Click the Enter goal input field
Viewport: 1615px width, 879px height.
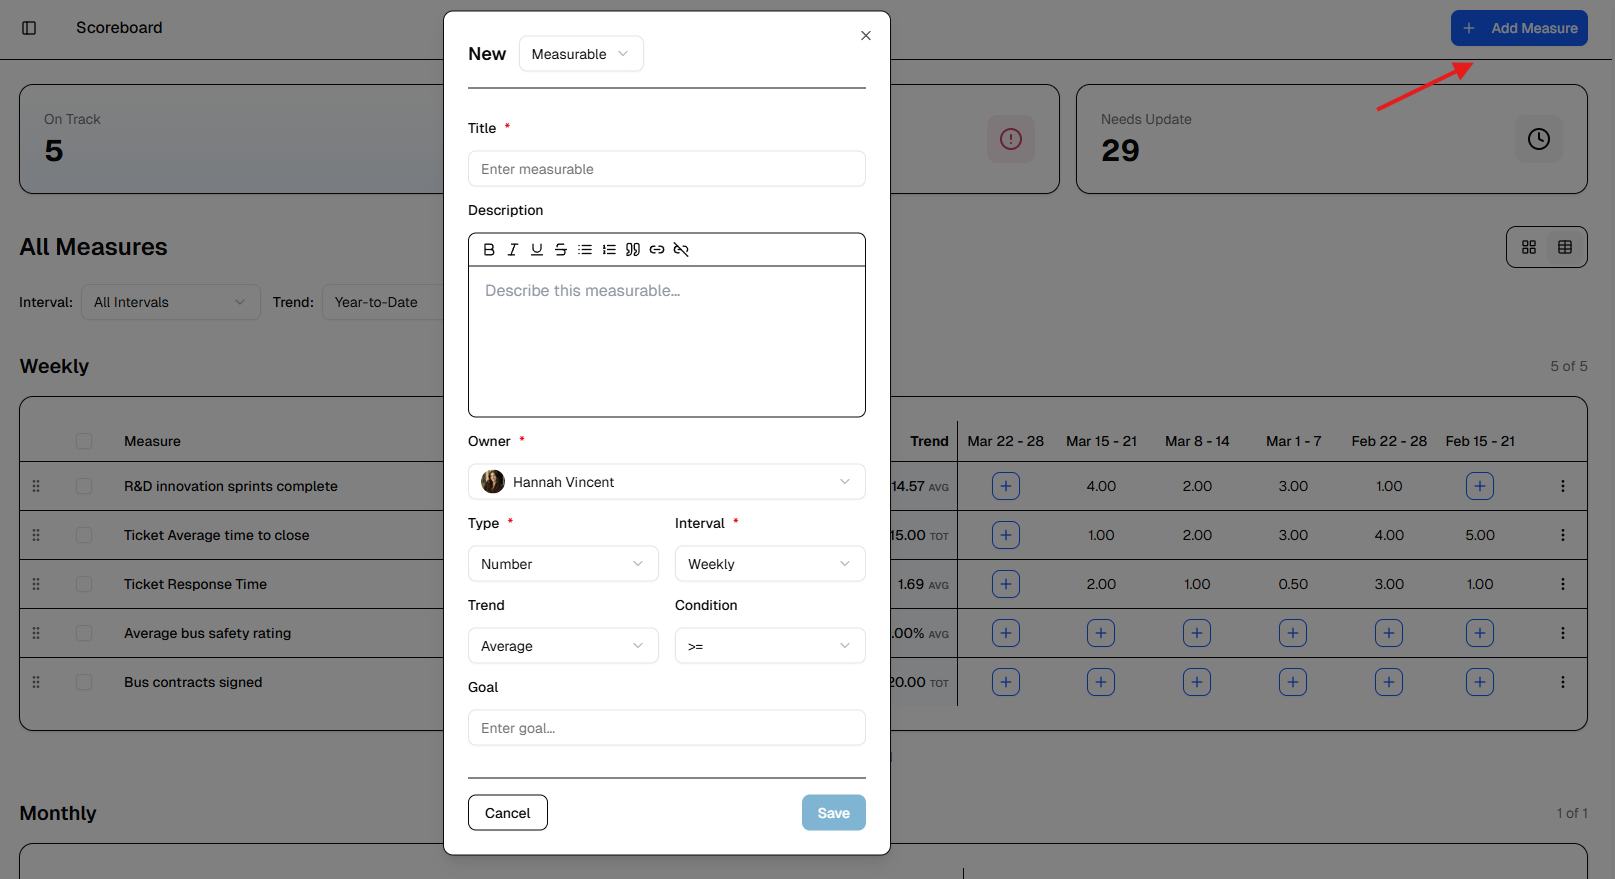click(666, 728)
